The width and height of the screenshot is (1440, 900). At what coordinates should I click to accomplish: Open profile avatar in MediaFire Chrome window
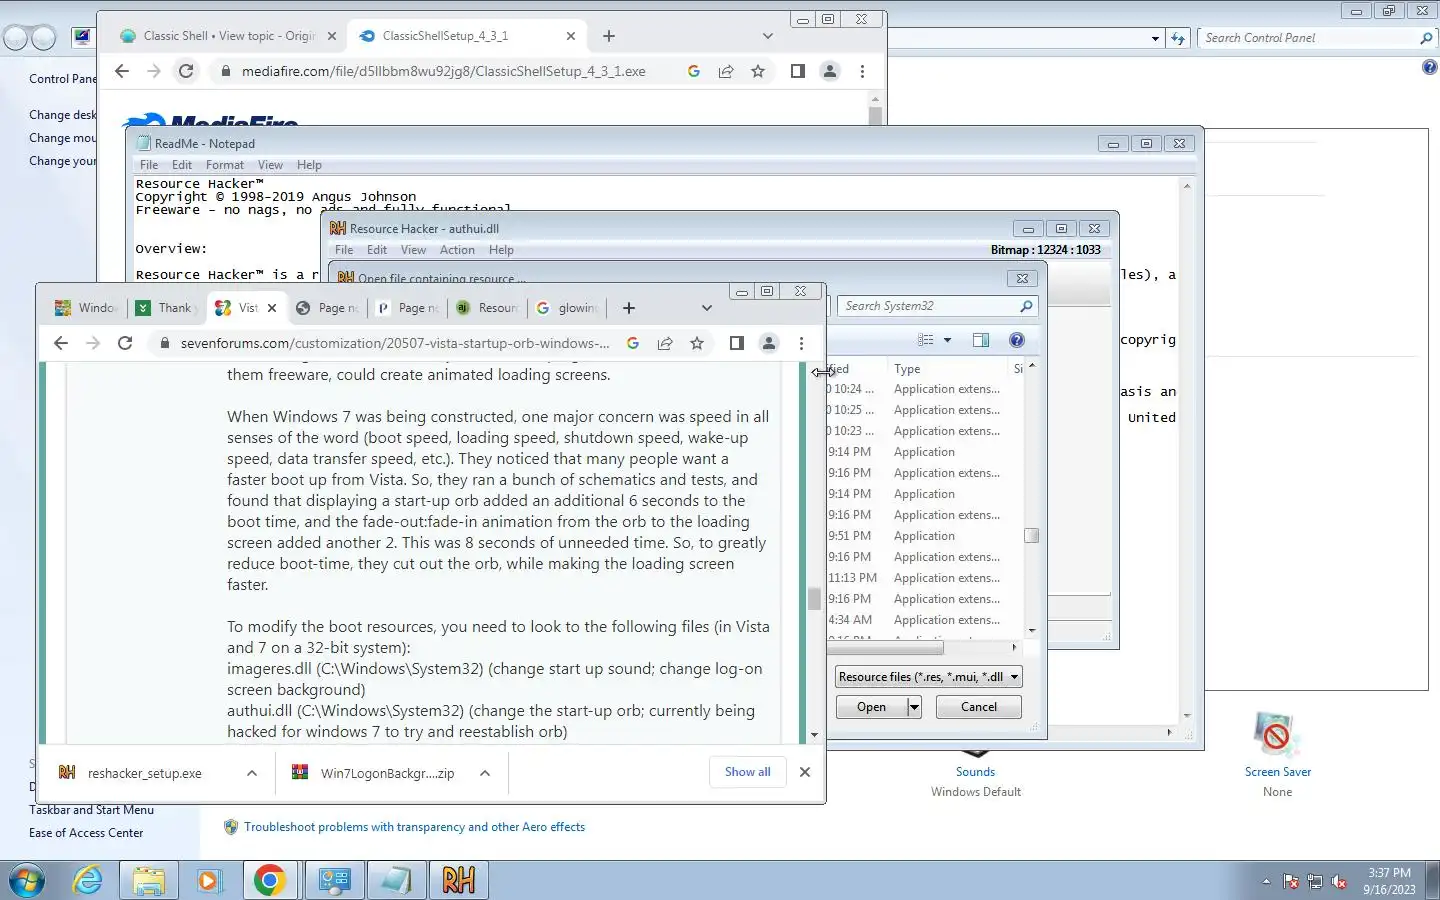click(830, 71)
